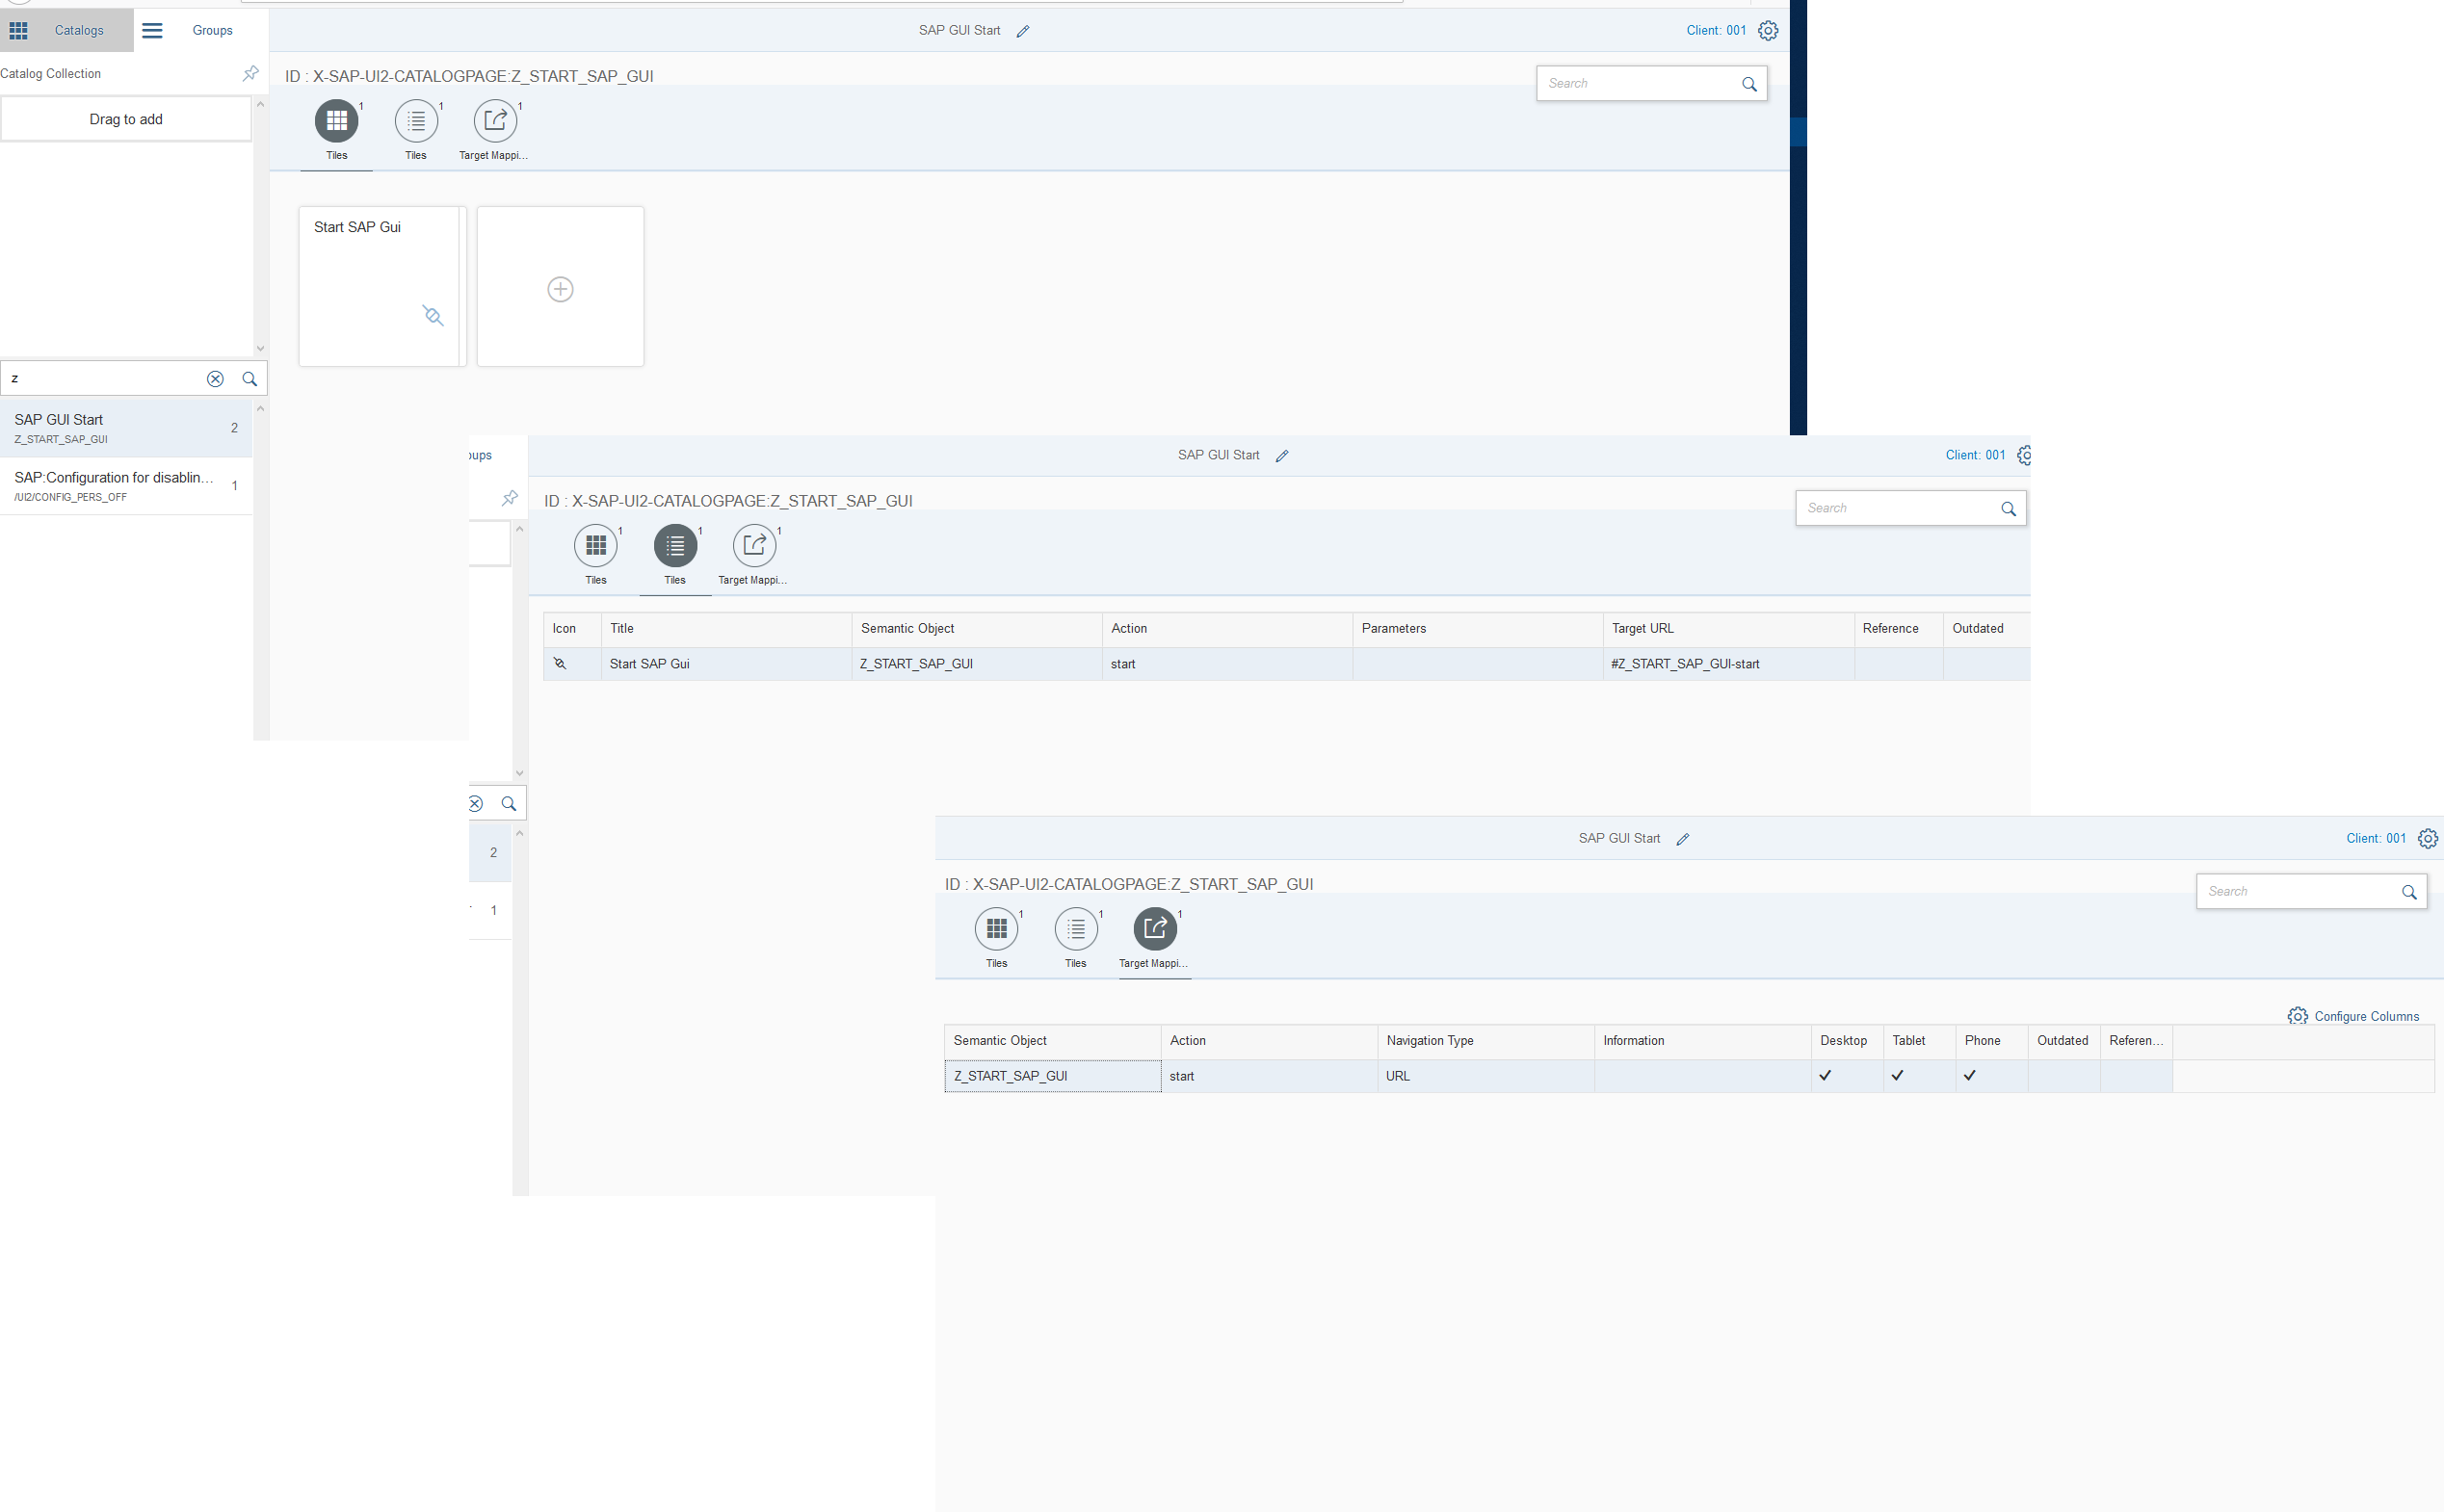Run the catalog search with magnifier icon
Viewport: 2444px width, 1512px height.
point(250,379)
